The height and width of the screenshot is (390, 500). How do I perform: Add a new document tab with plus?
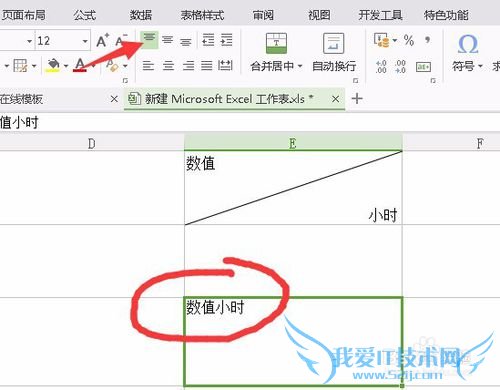click(x=357, y=99)
